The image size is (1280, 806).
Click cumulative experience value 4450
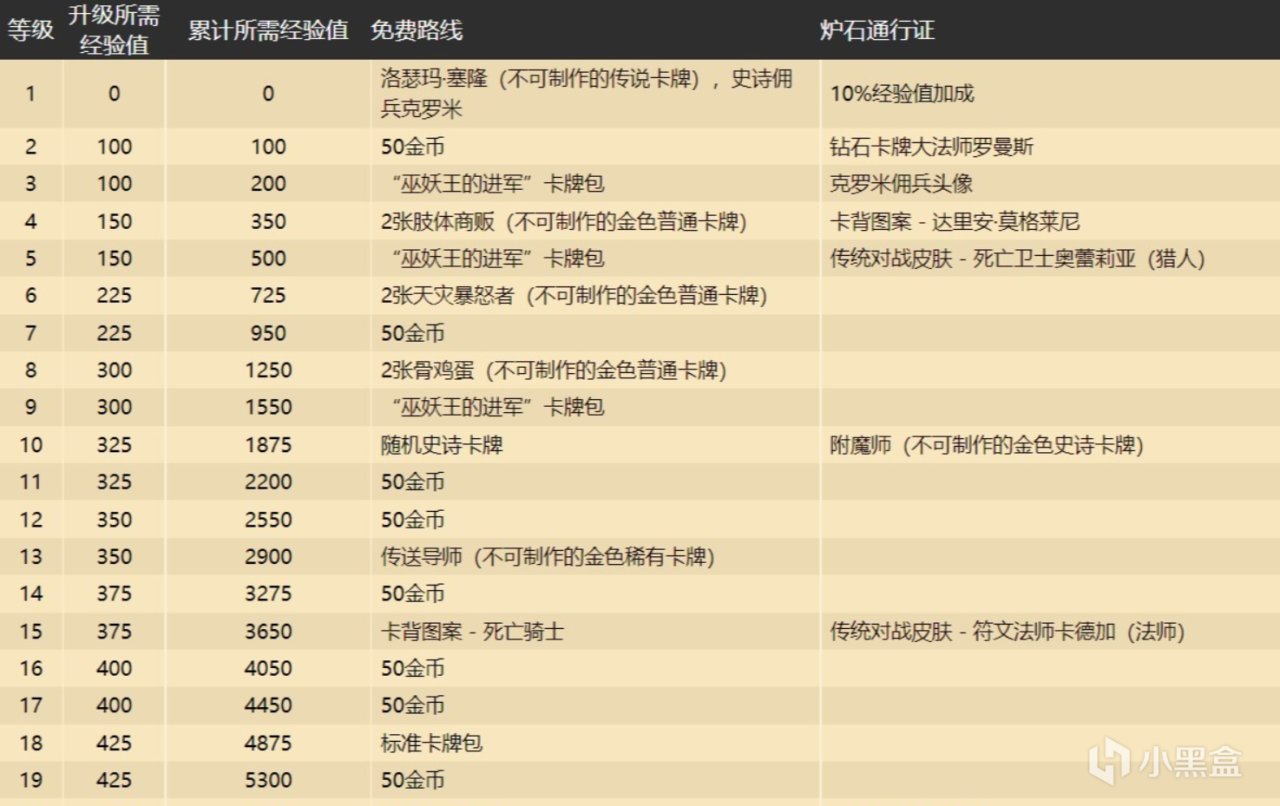point(268,705)
